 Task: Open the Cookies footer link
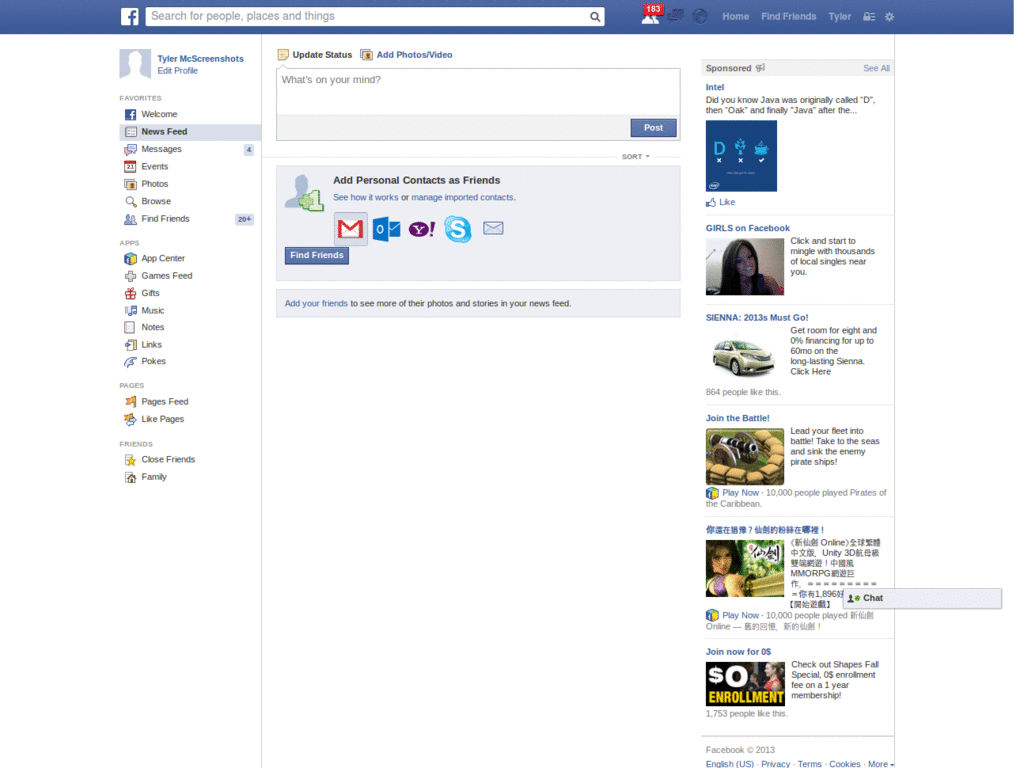click(x=844, y=764)
